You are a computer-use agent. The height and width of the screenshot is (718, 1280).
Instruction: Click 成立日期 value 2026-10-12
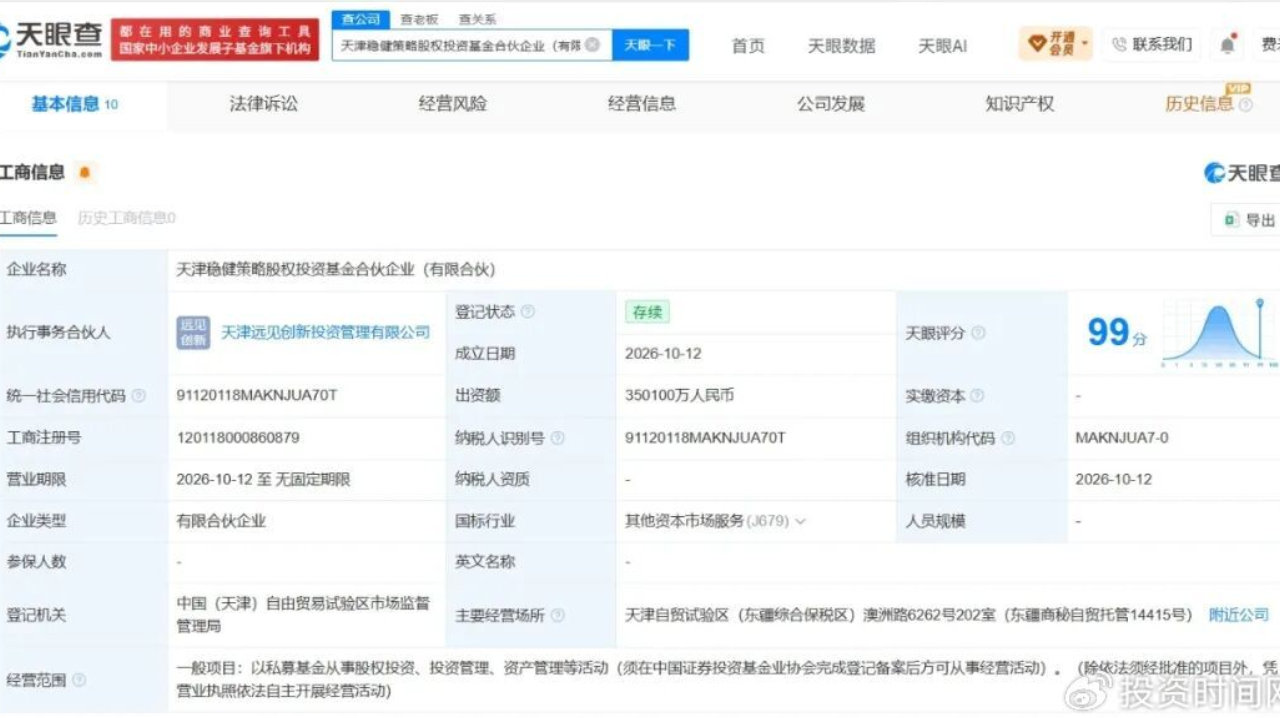[663, 354]
